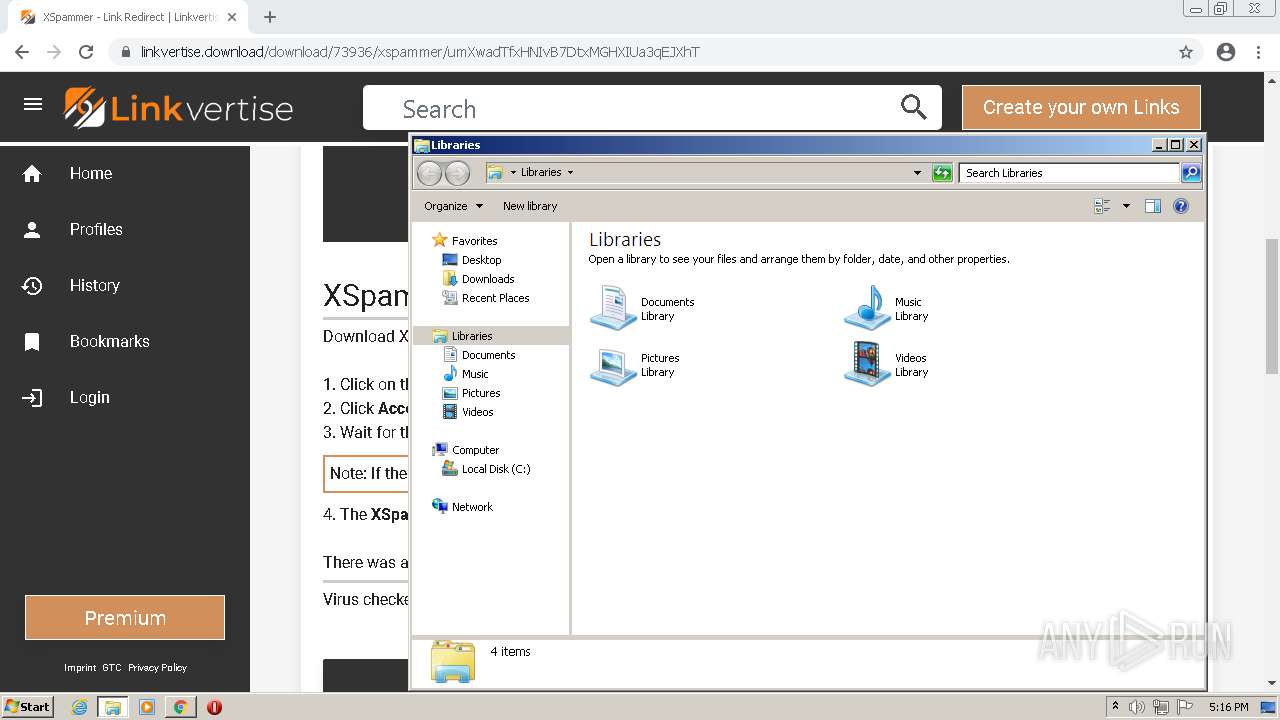Select Pictures in the navigation tree

coord(481,393)
